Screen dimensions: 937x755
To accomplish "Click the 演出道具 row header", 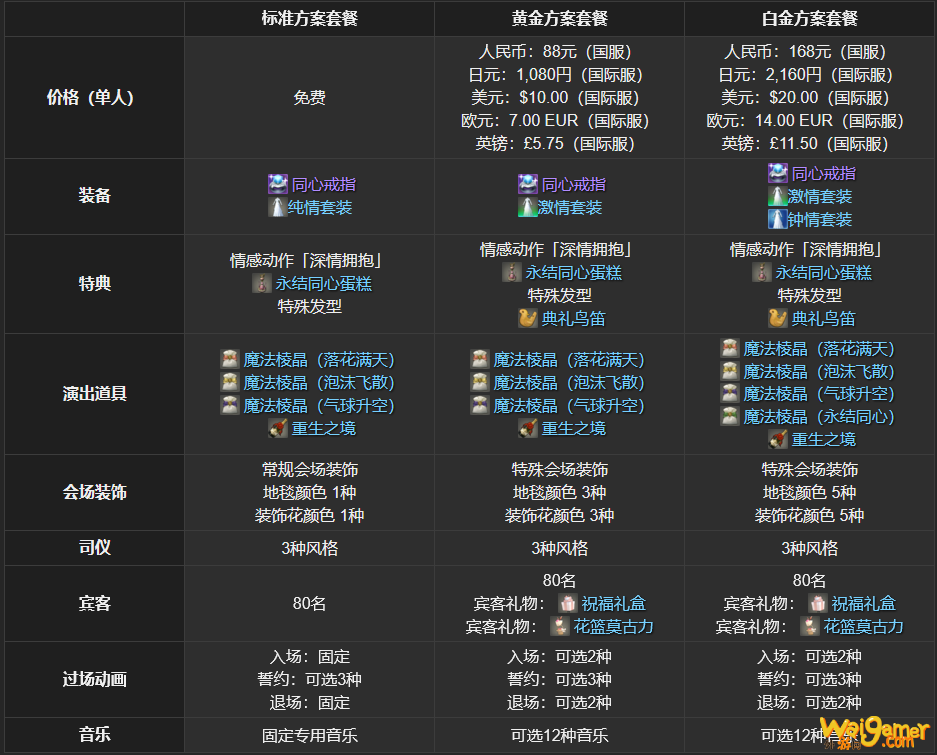I will 94,393.
